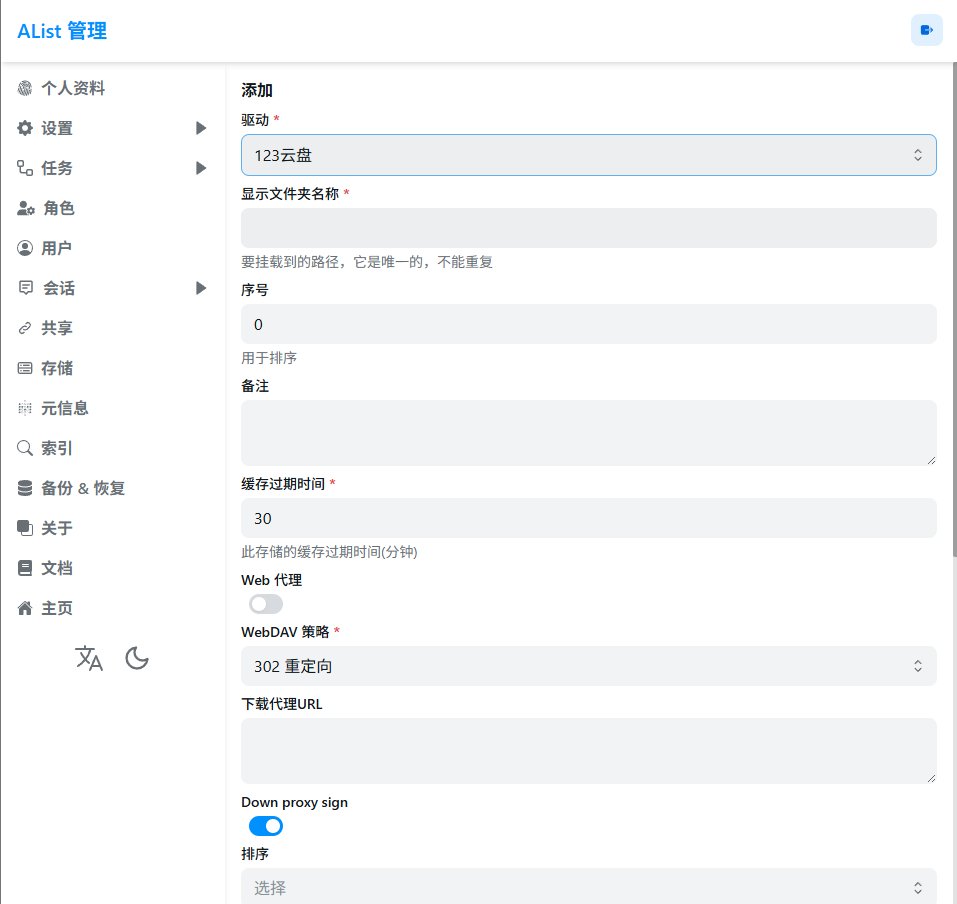Click the house icon beside 主页
Screen dimensions: 957x904
(25, 608)
